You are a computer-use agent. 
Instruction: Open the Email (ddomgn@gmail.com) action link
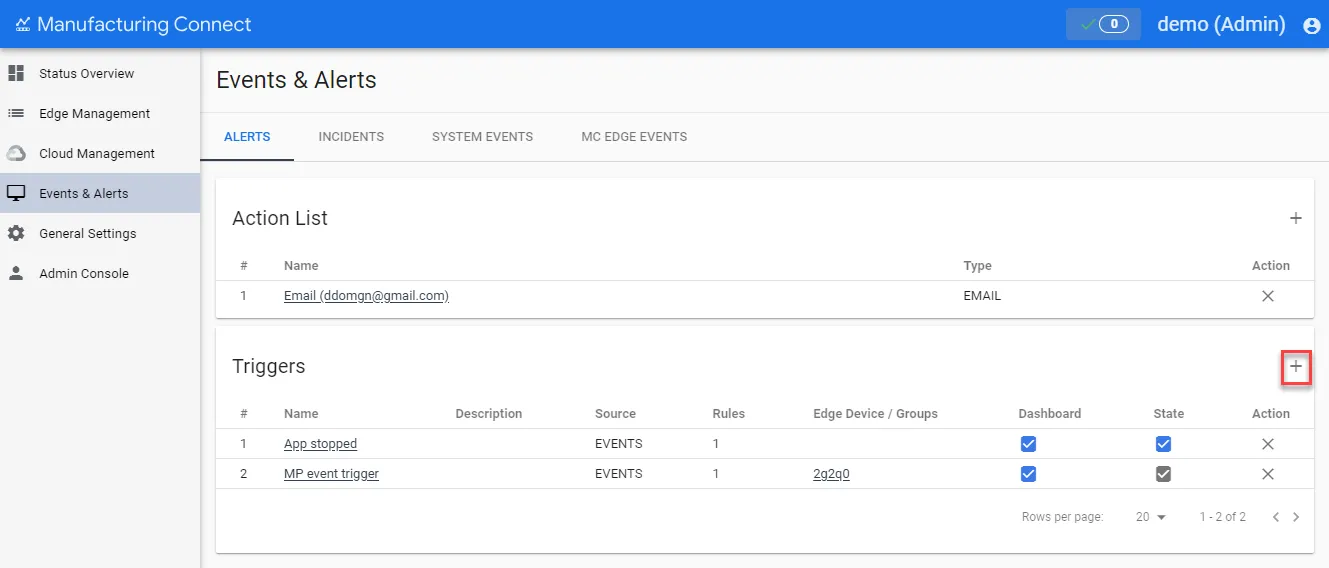pyautogui.click(x=366, y=296)
